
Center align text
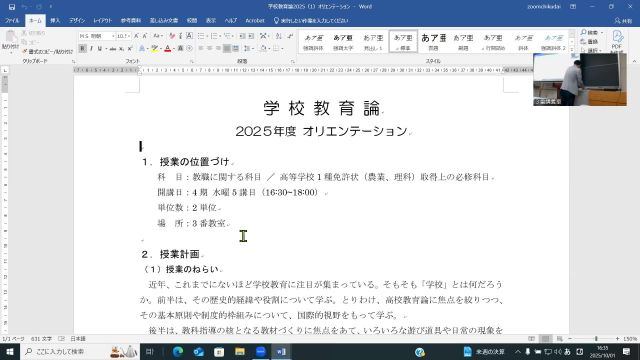[x=209, y=49]
